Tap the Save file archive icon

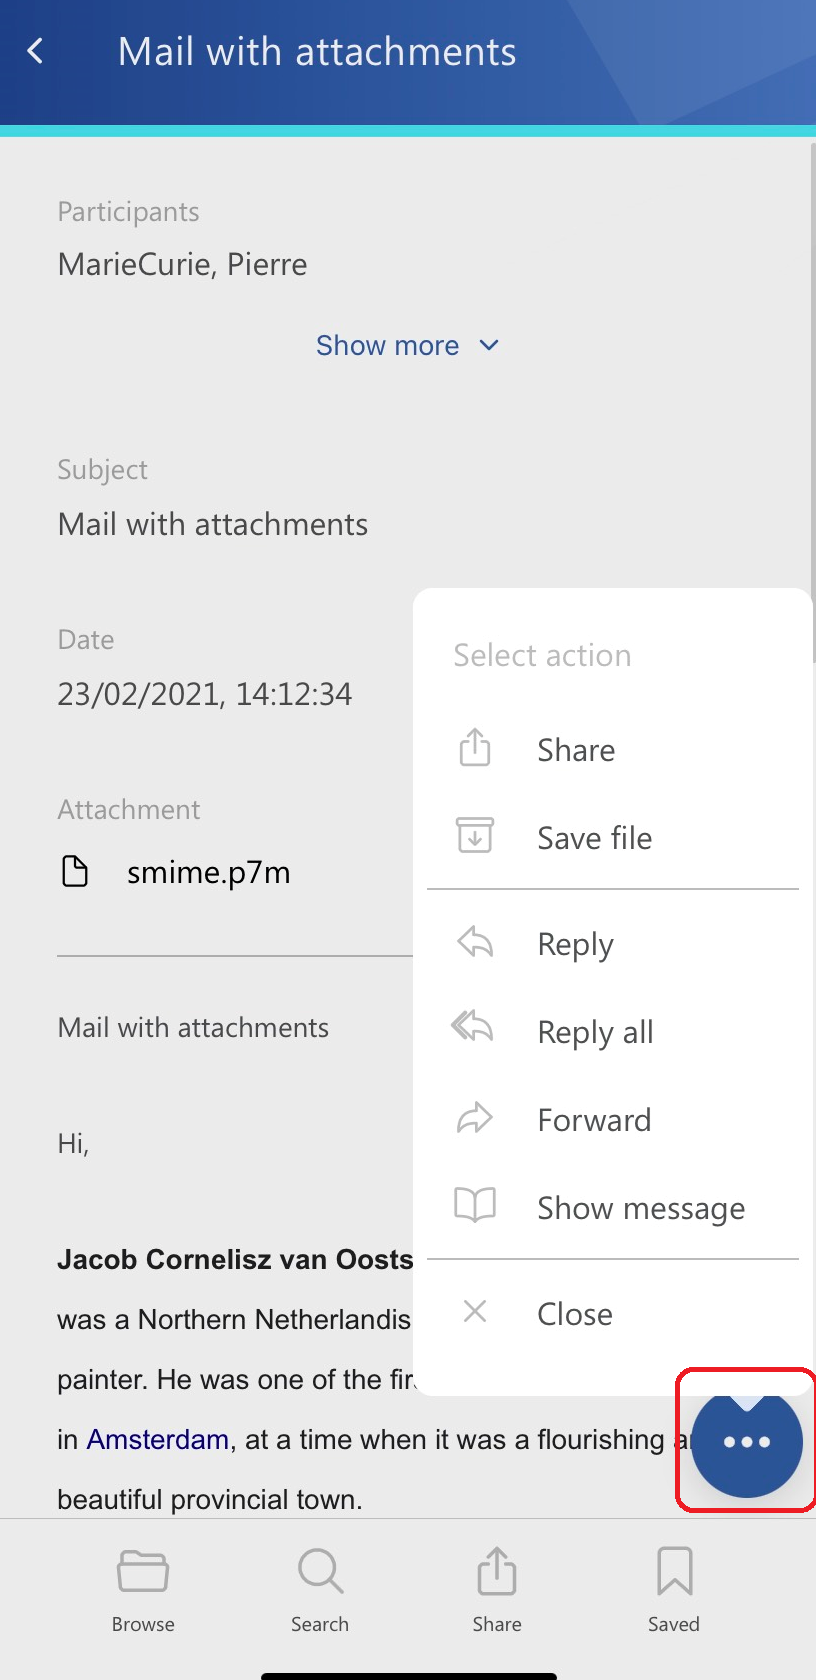475,836
